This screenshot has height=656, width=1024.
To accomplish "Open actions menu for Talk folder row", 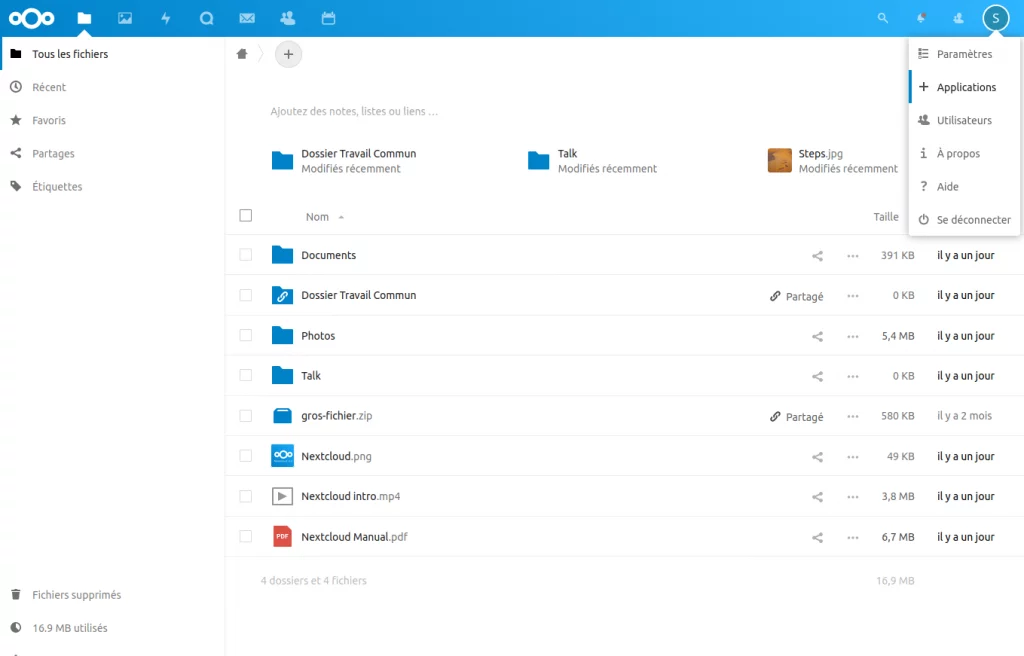I will 853,376.
